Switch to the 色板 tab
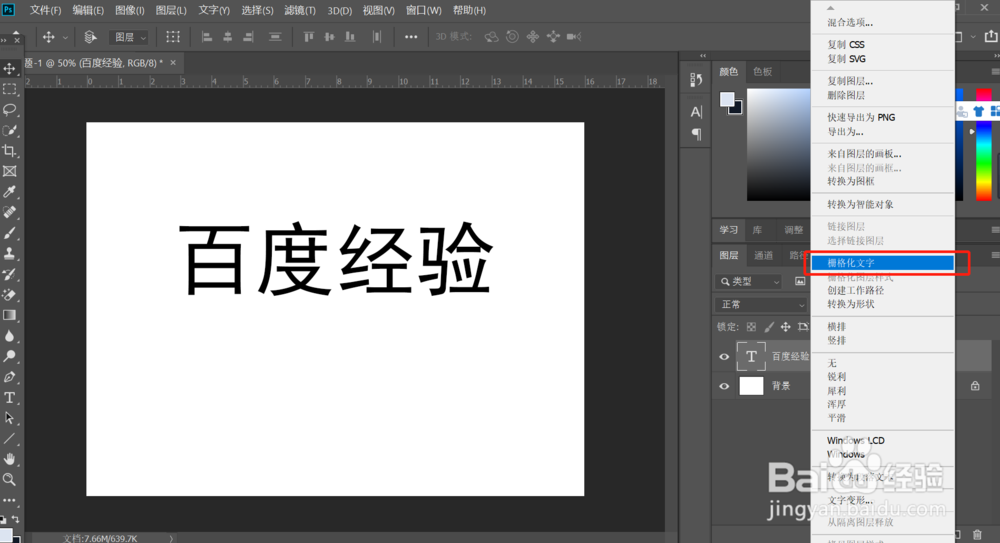Viewport: 1000px width, 543px height. (x=762, y=71)
